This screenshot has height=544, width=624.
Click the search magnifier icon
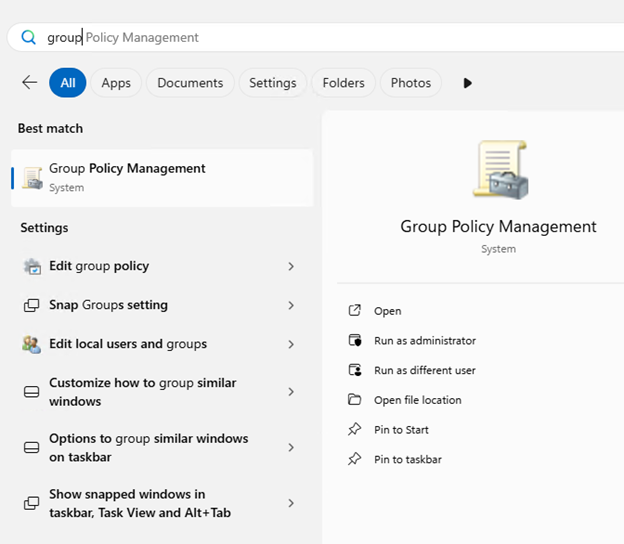coord(28,37)
